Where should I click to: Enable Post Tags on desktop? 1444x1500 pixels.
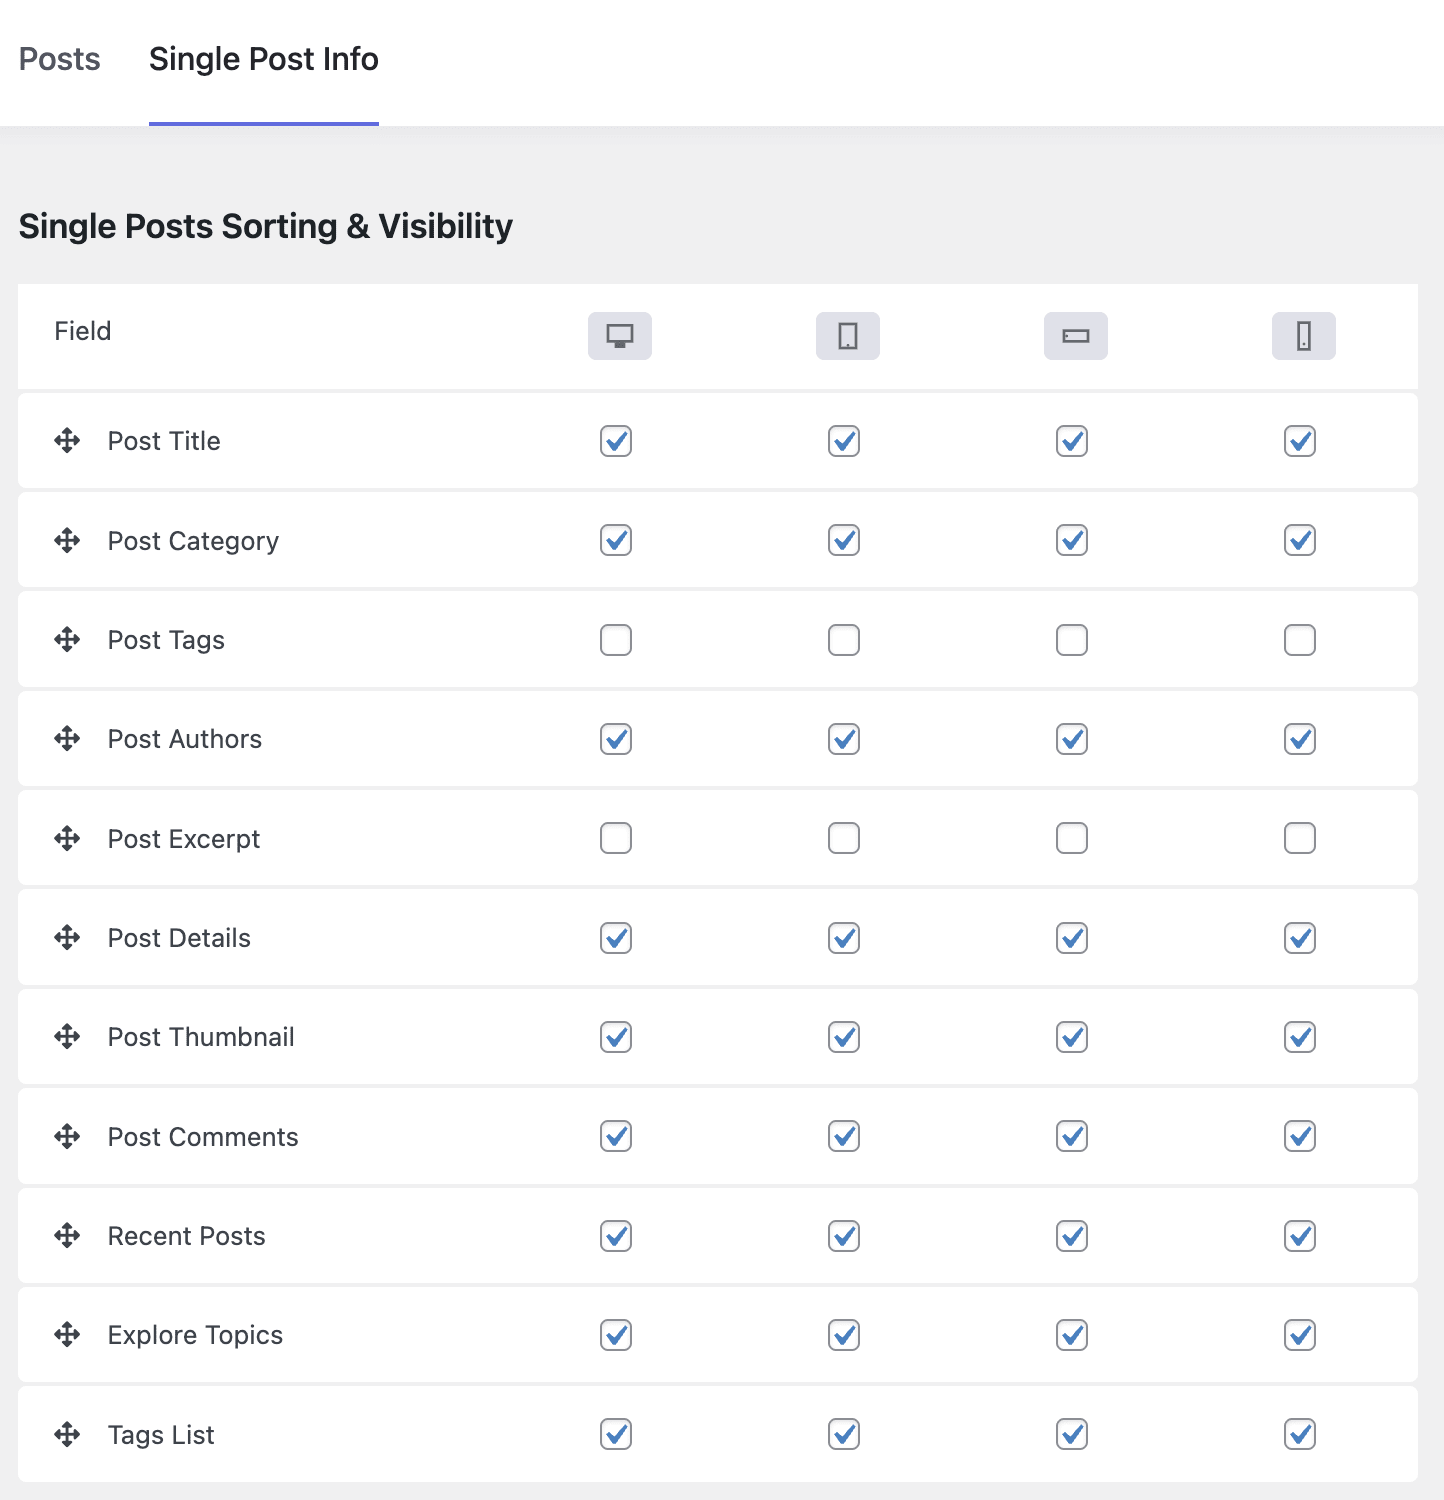pyautogui.click(x=615, y=639)
